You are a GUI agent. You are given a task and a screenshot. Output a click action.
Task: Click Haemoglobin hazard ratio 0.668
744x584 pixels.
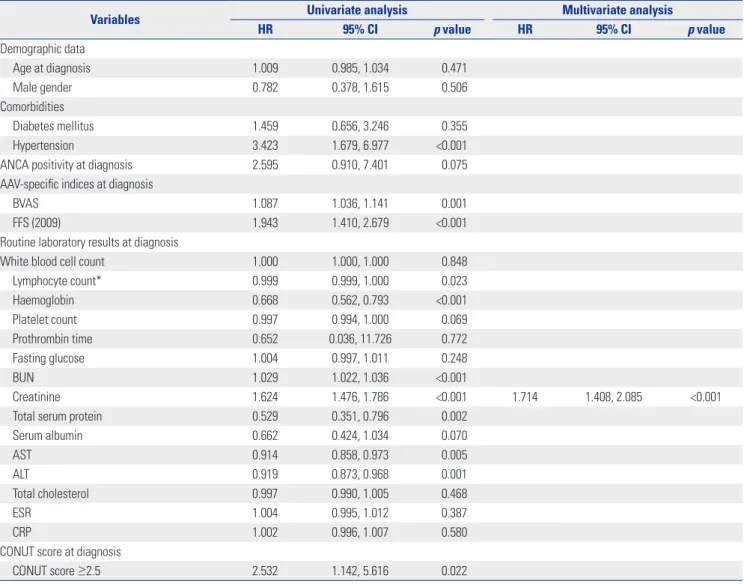coord(265,300)
